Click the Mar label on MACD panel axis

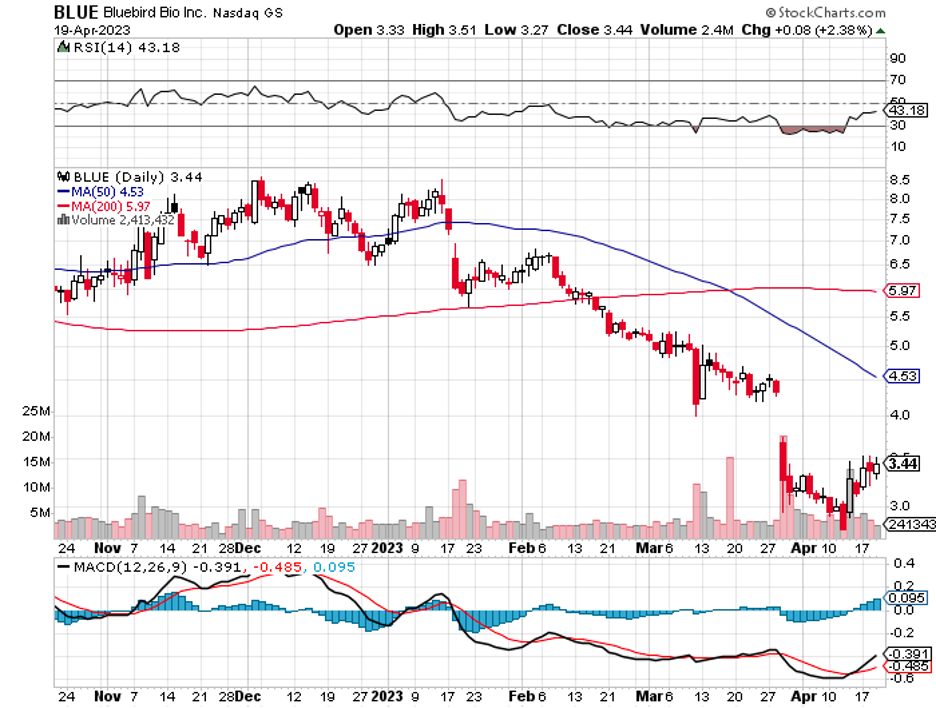[649, 696]
